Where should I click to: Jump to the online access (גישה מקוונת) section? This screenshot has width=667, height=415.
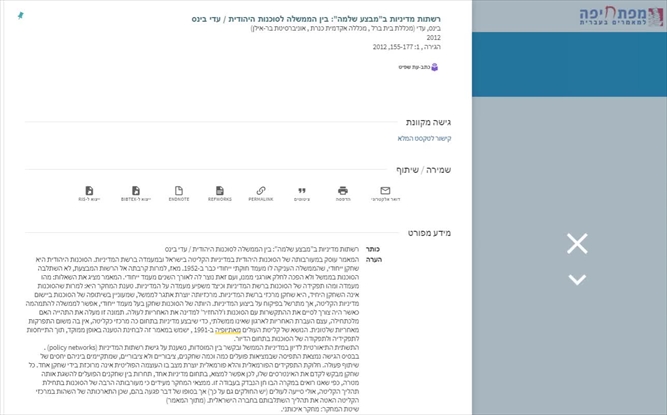[428, 121]
